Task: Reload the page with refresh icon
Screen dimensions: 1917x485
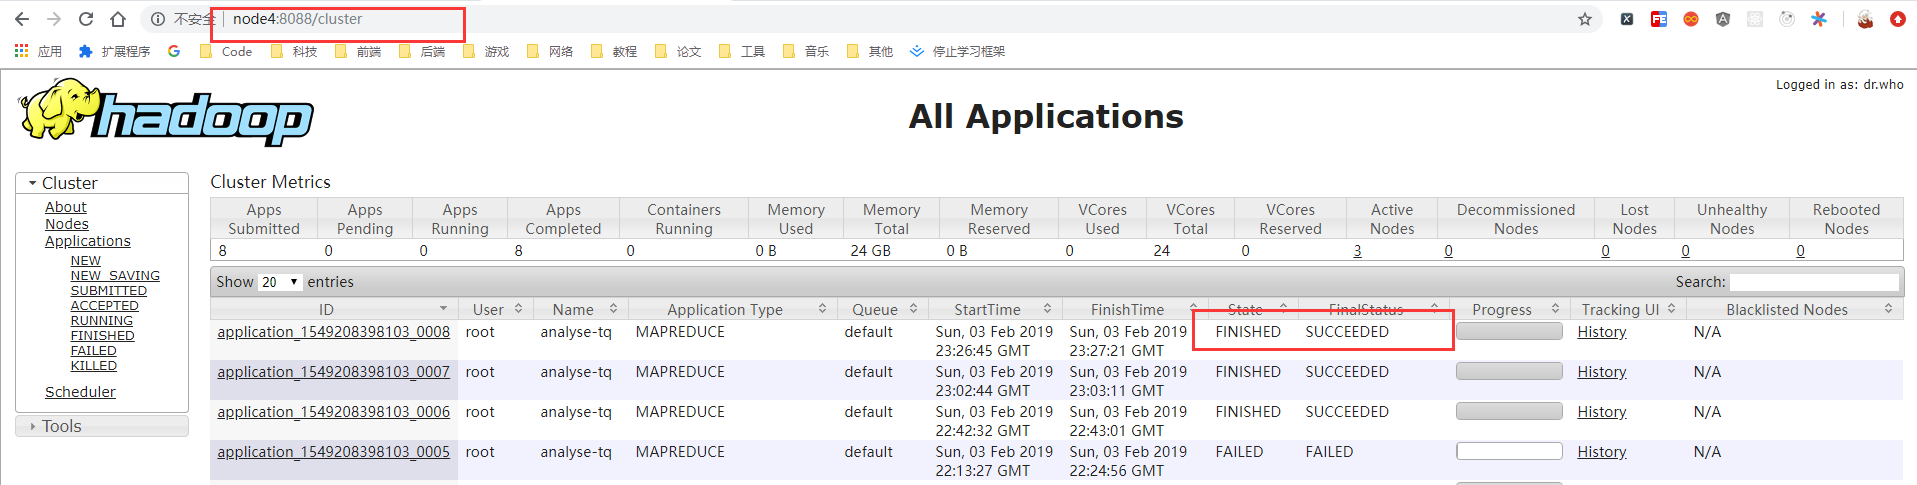Action: point(86,19)
